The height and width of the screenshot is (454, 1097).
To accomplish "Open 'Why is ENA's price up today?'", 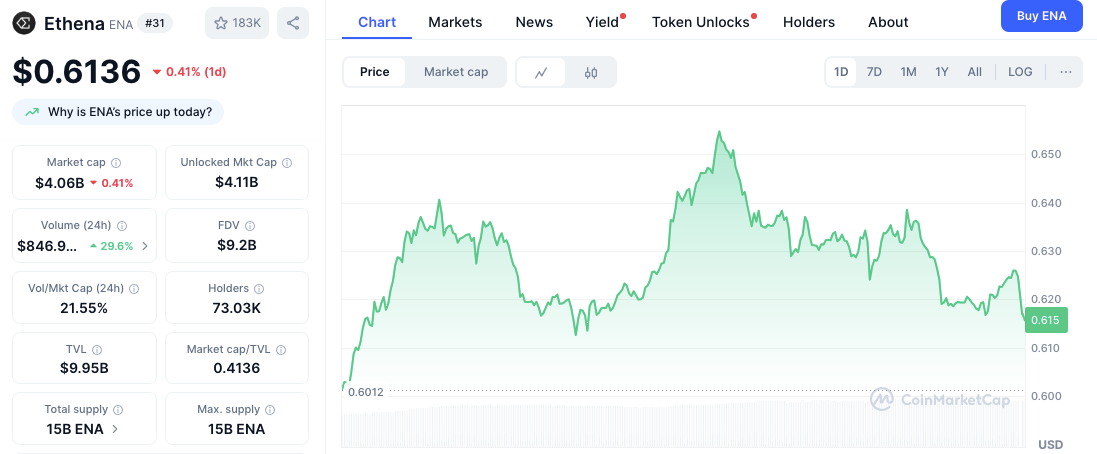I will [119, 112].
